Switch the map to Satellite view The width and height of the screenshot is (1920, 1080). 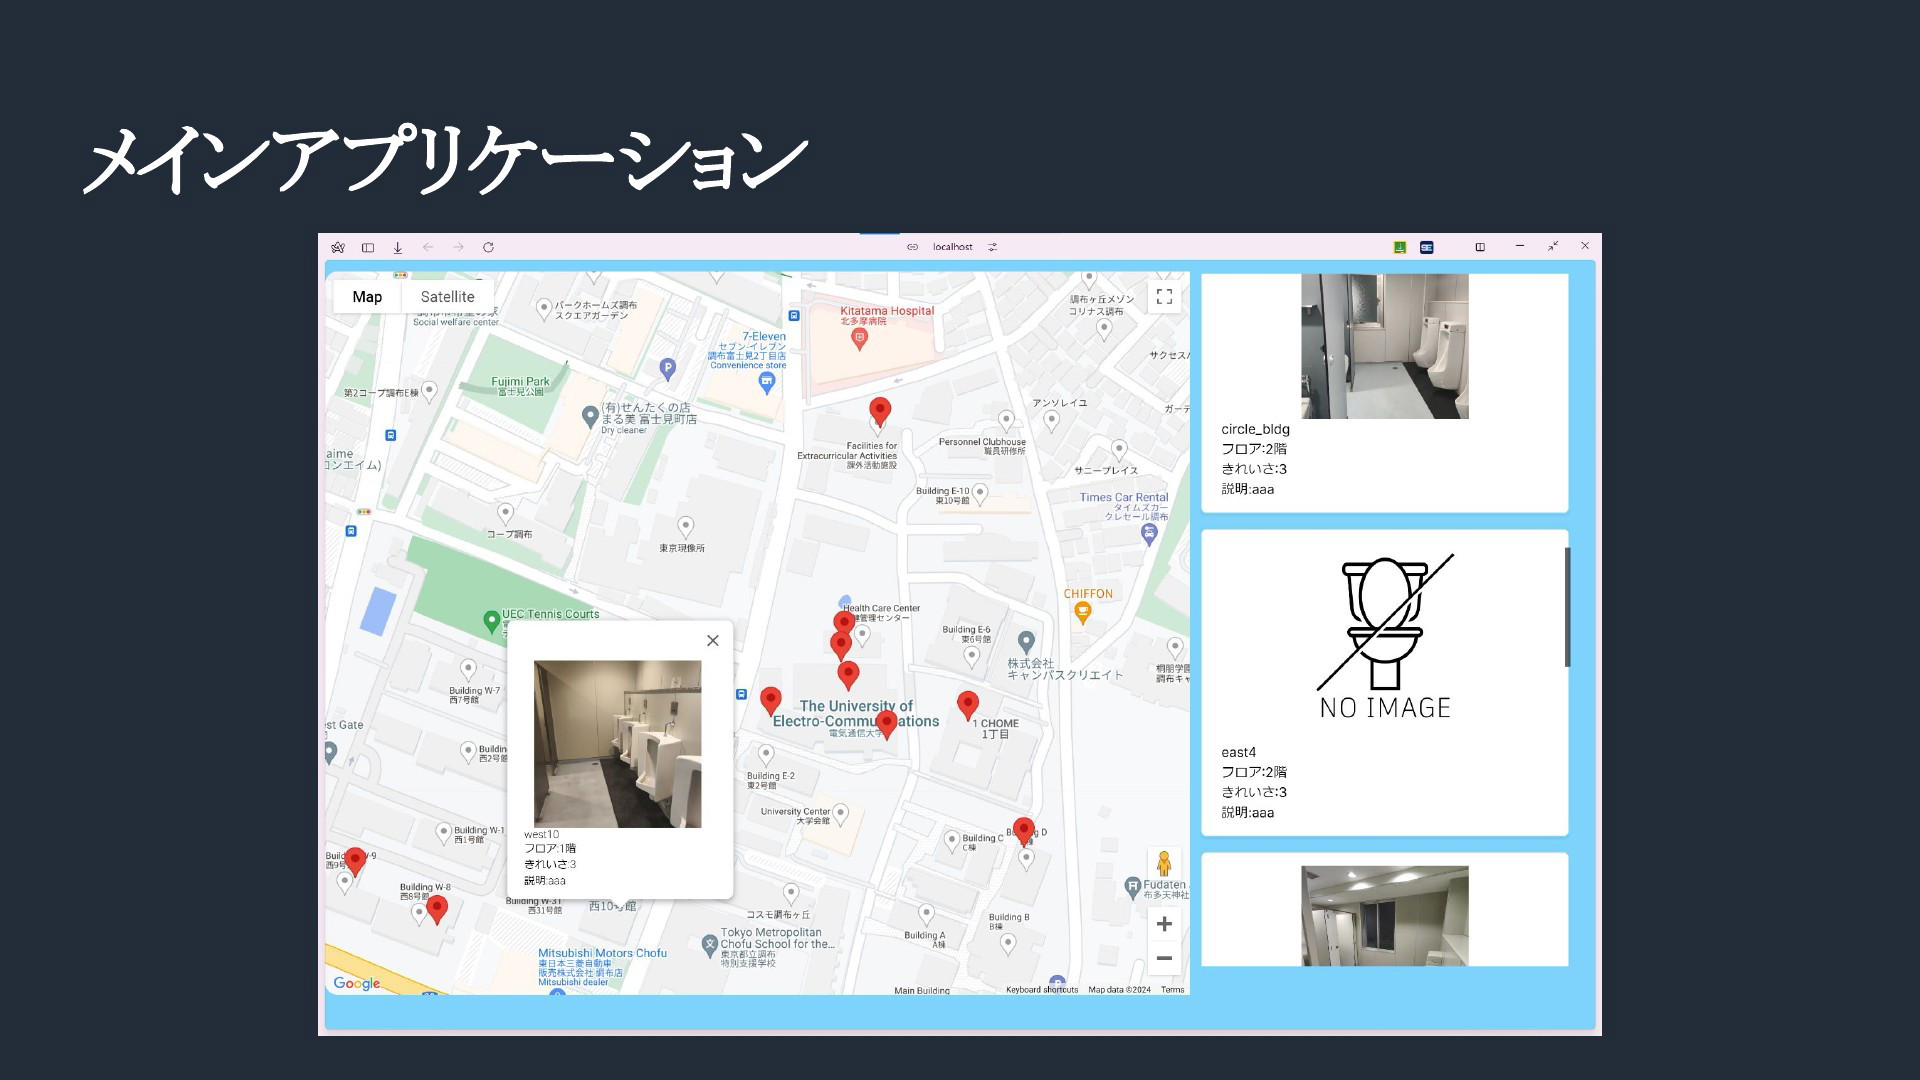tap(447, 297)
